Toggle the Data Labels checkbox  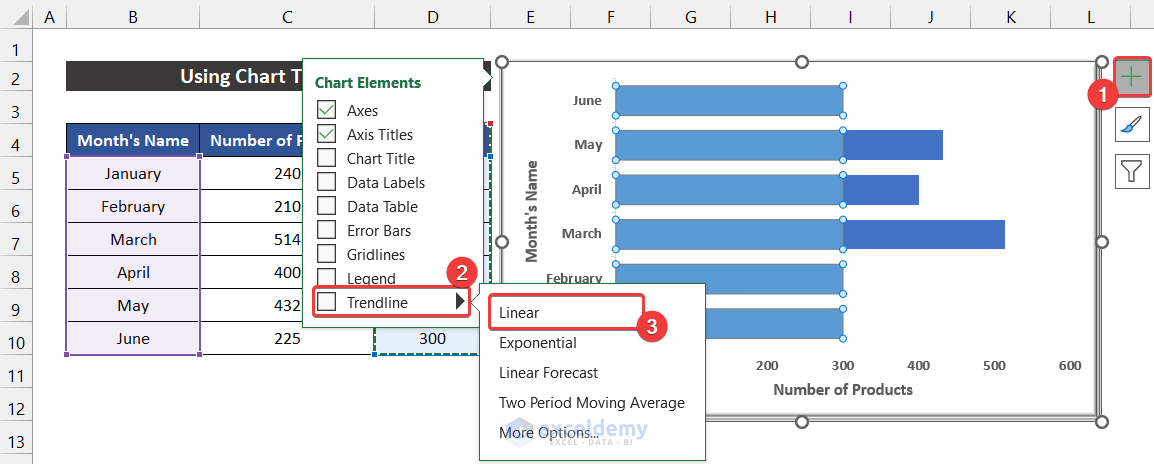[327, 183]
